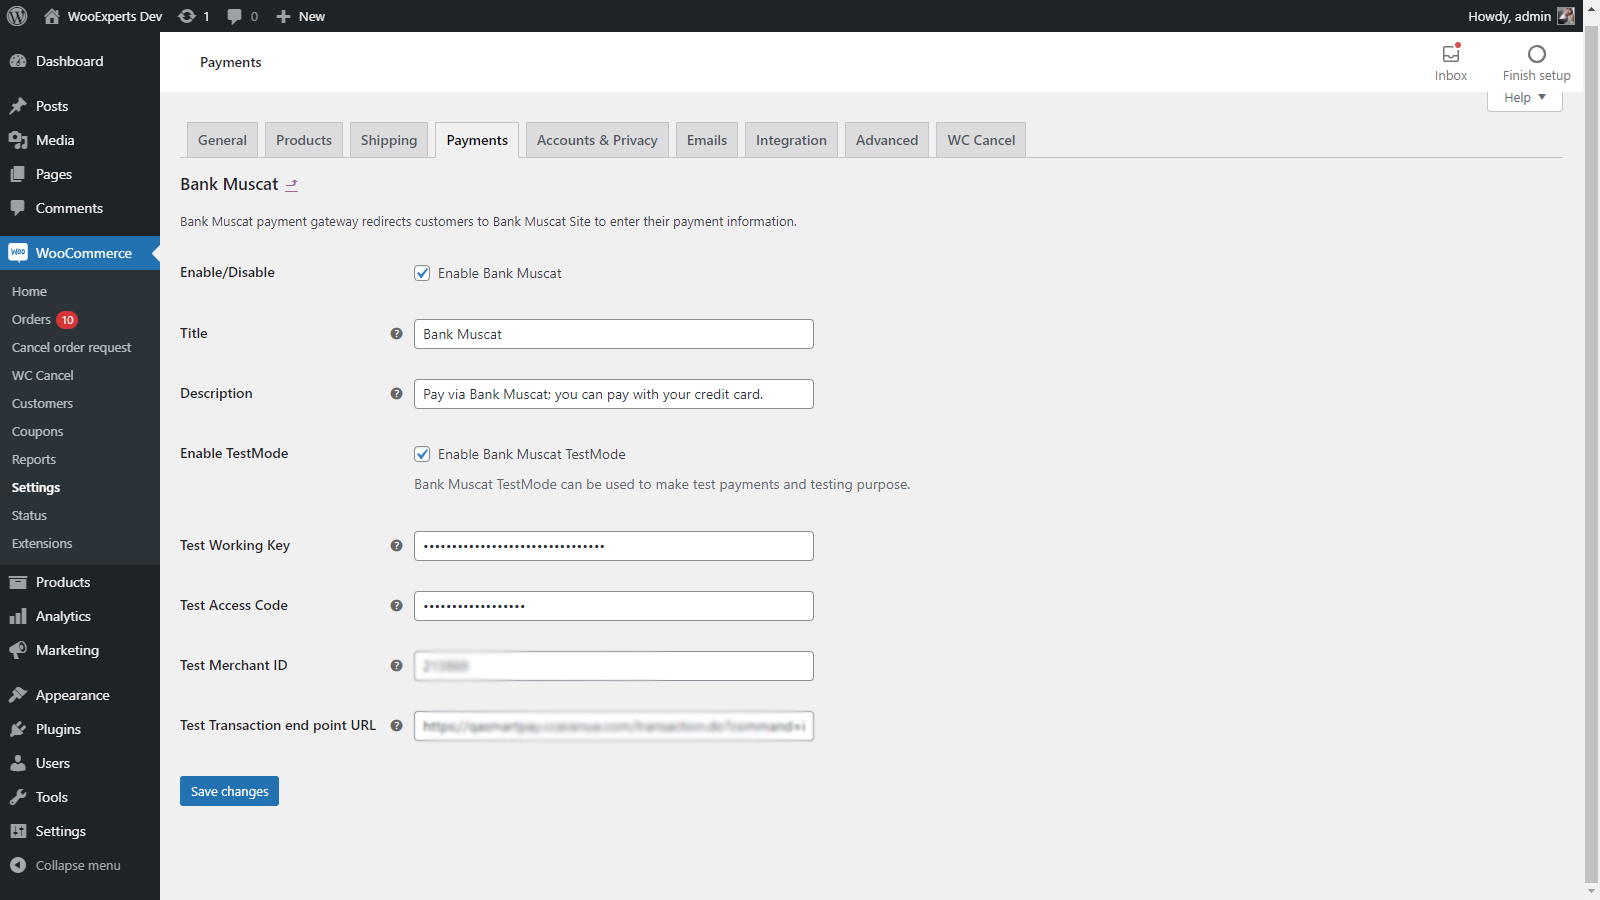The image size is (1600, 900).
Task: Click the Test Merchant ID field
Action: pos(614,666)
